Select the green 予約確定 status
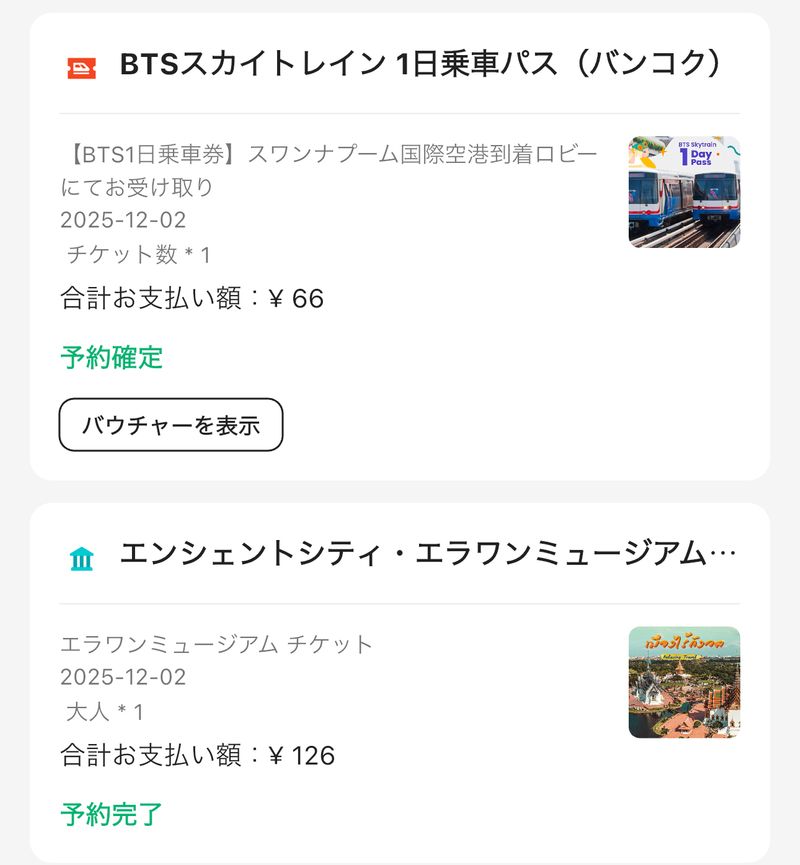Image resolution: width=800 pixels, height=865 pixels. coord(112,357)
